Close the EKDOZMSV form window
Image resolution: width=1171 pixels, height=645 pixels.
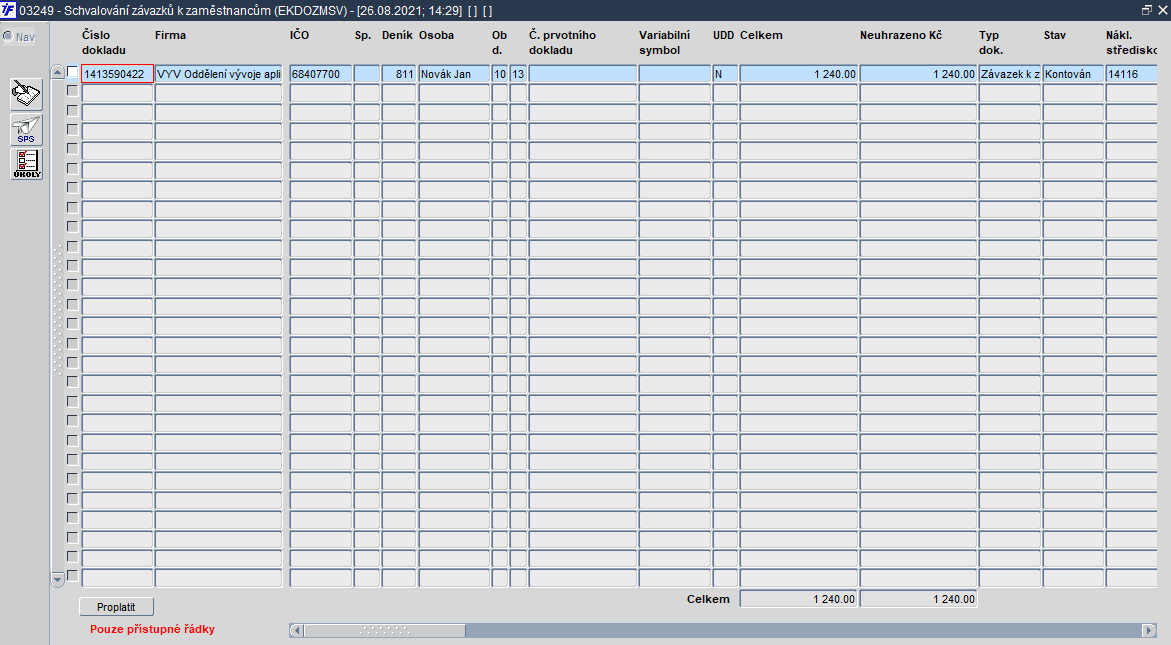coord(1163,10)
